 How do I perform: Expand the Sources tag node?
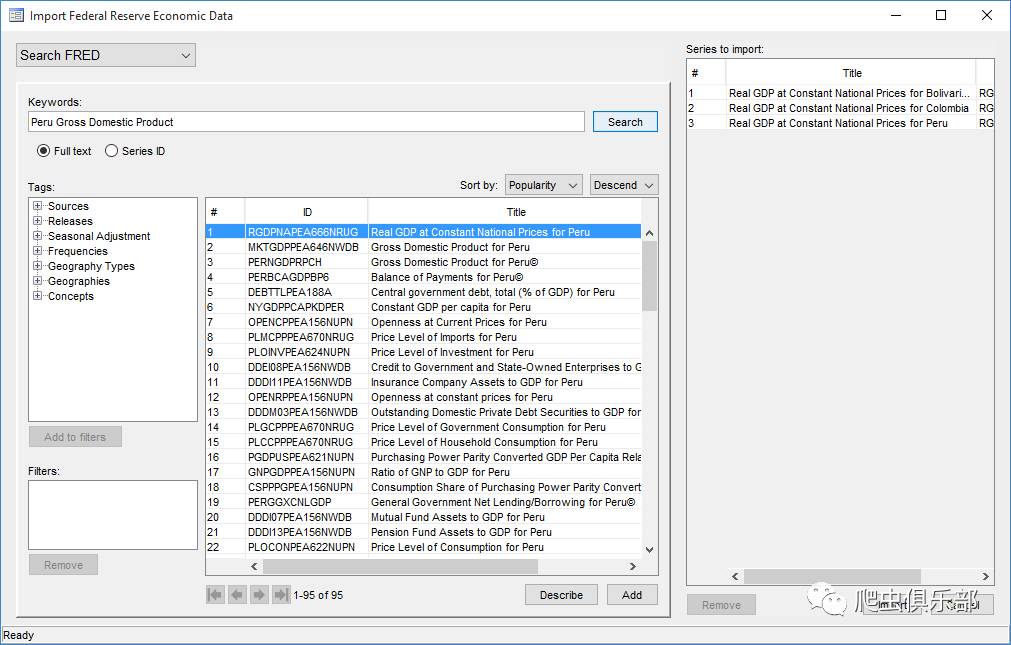tap(37, 206)
